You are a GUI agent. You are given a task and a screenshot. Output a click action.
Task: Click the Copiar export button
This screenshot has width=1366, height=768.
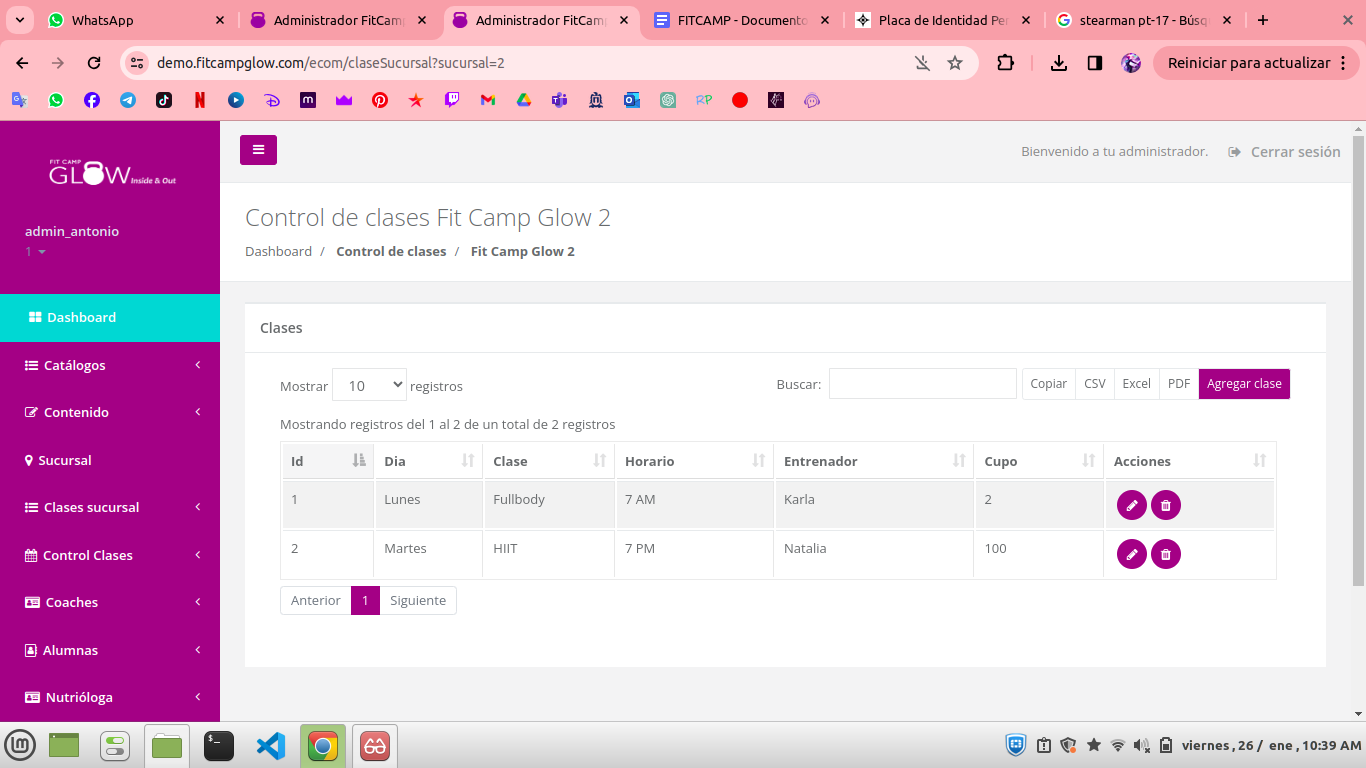tap(1048, 384)
